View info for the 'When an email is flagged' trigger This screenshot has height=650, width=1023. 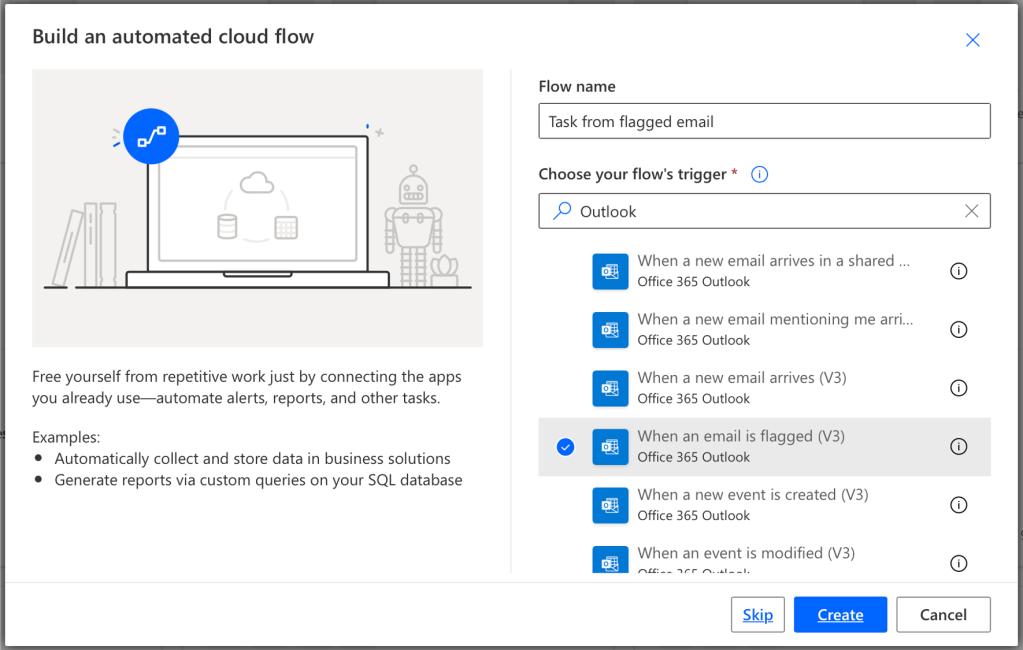[958, 447]
